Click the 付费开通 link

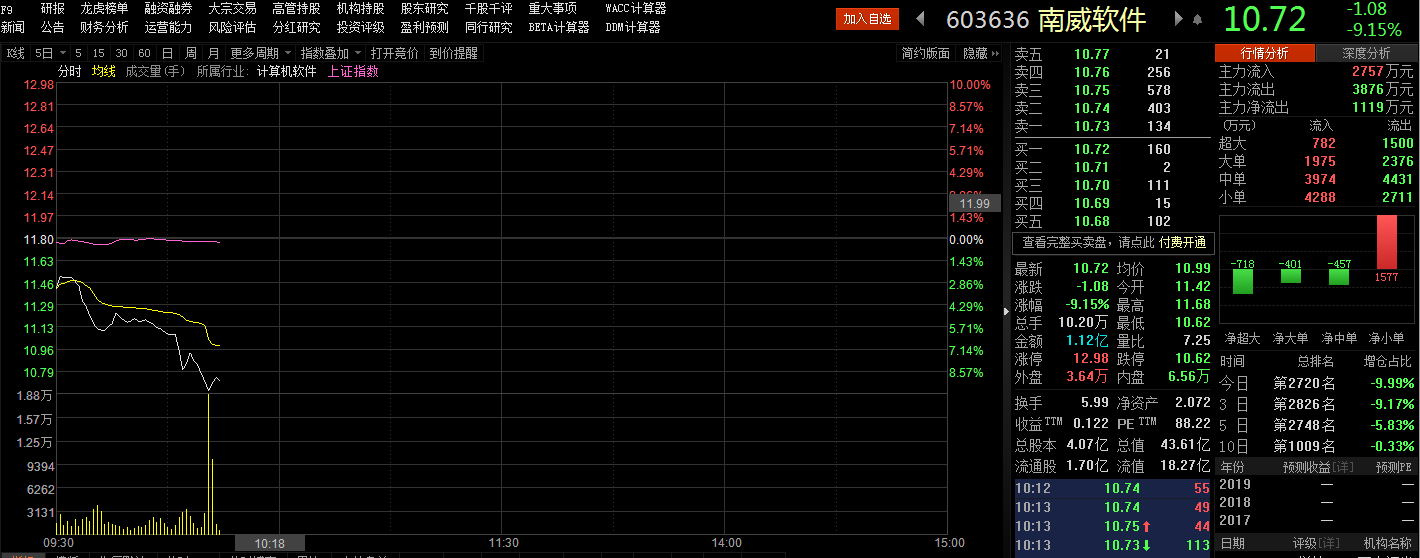[x=1183, y=242]
